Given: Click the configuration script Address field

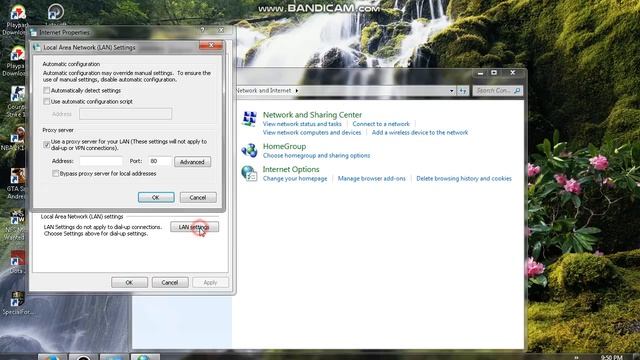Looking at the screenshot, I should click(126, 114).
